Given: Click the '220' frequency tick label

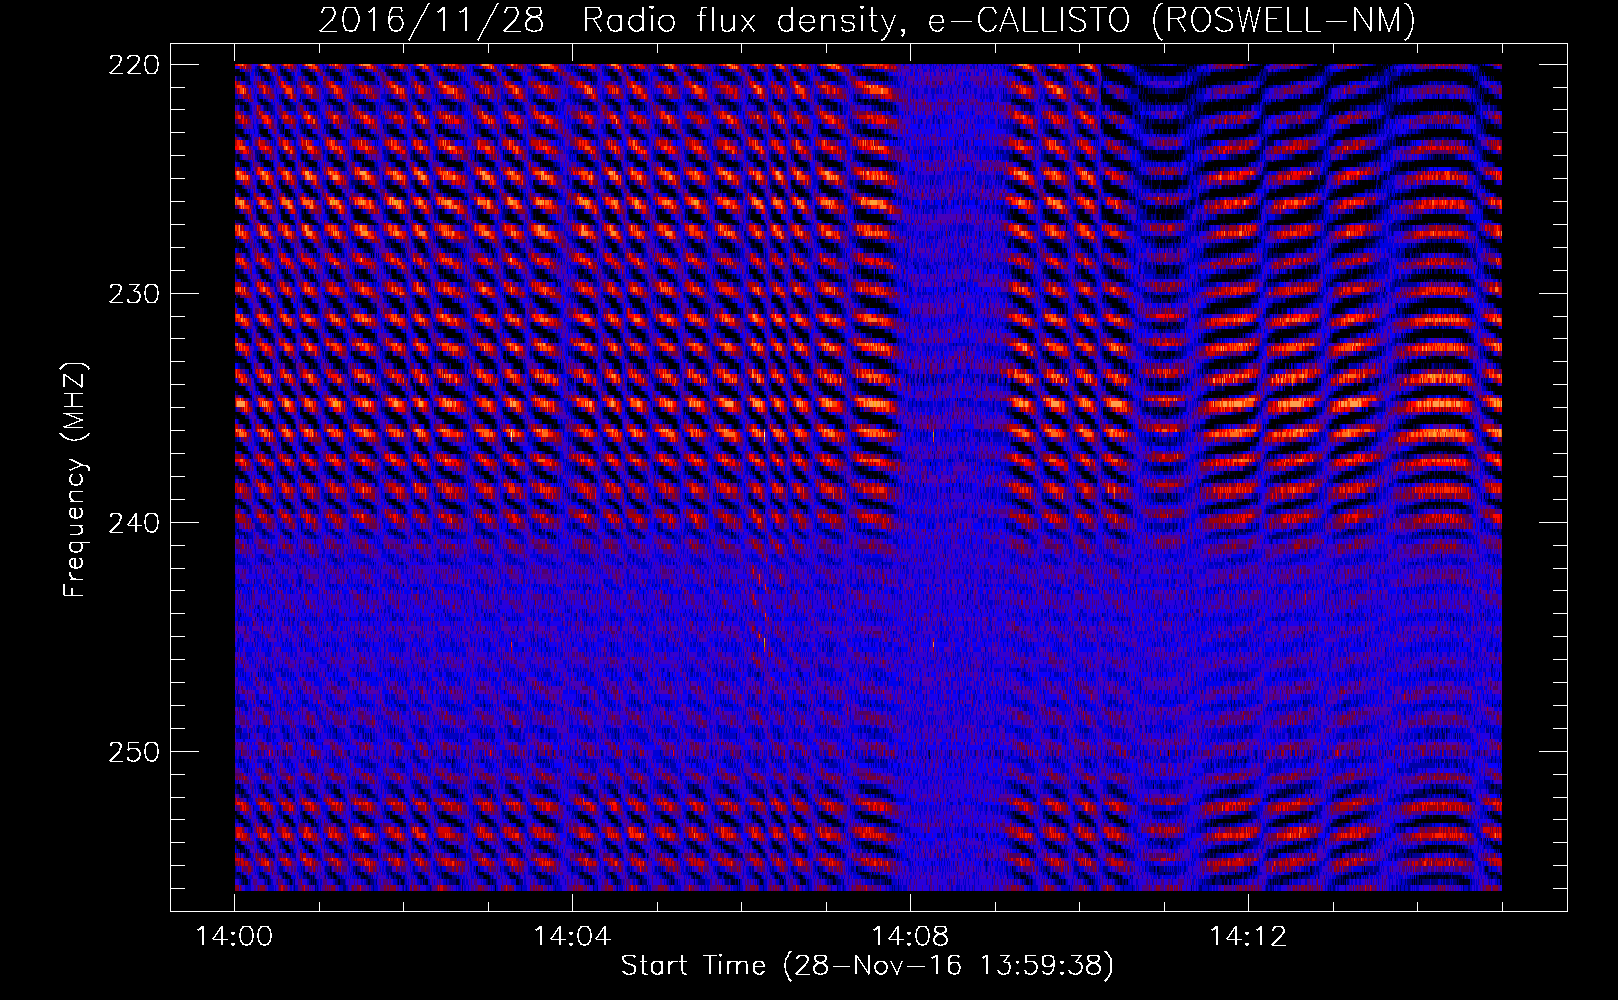Looking at the screenshot, I should coord(133,65).
